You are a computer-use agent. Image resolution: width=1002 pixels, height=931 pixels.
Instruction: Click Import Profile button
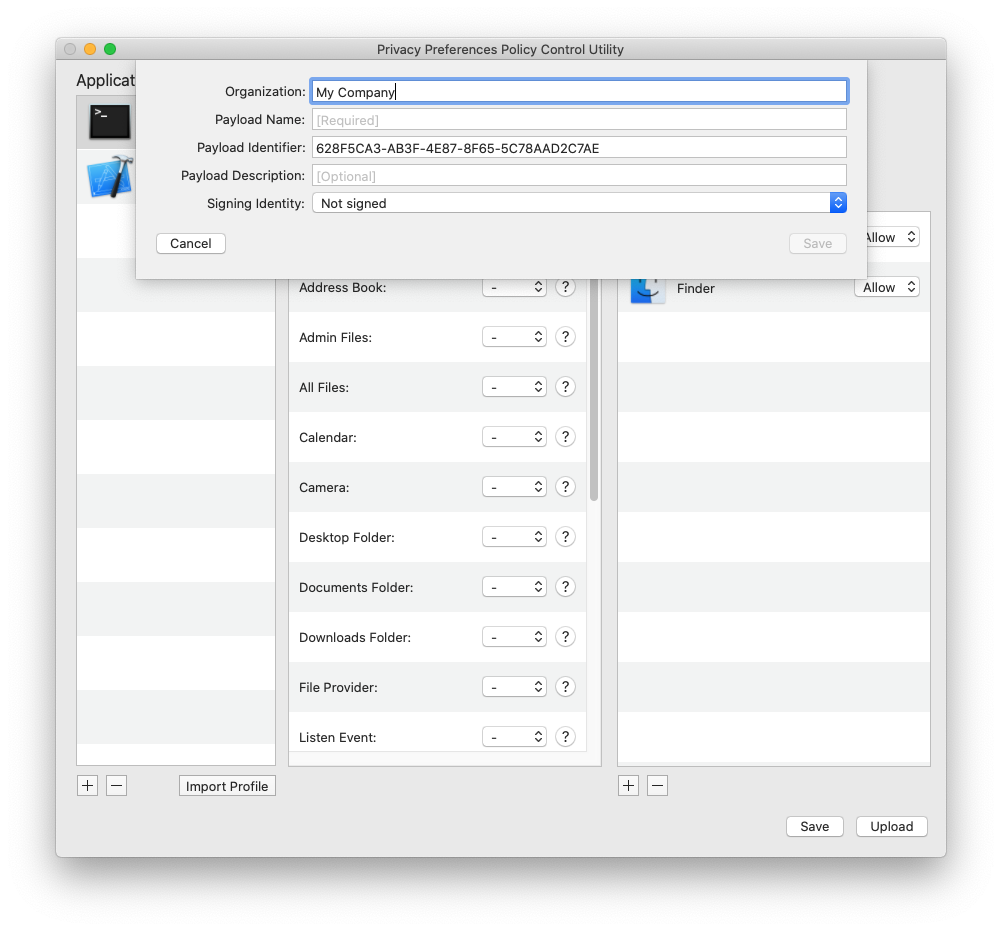[x=227, y=786]
